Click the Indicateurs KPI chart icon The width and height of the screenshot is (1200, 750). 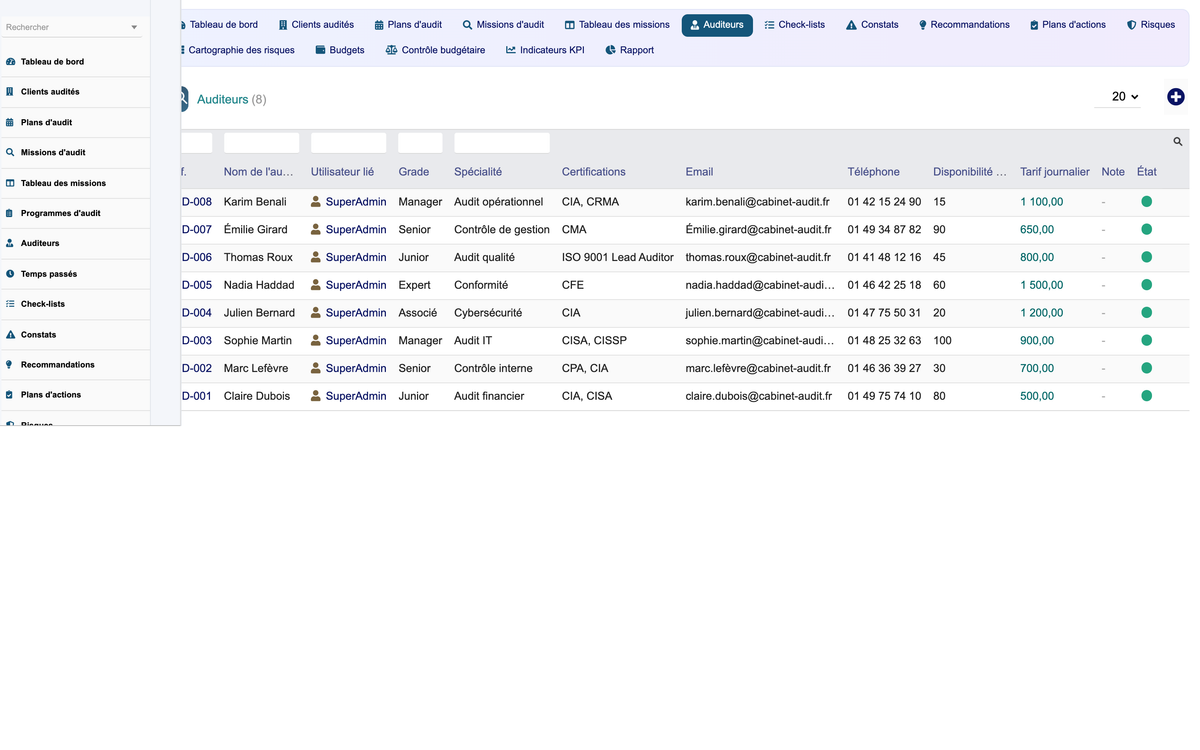[511, 50]
